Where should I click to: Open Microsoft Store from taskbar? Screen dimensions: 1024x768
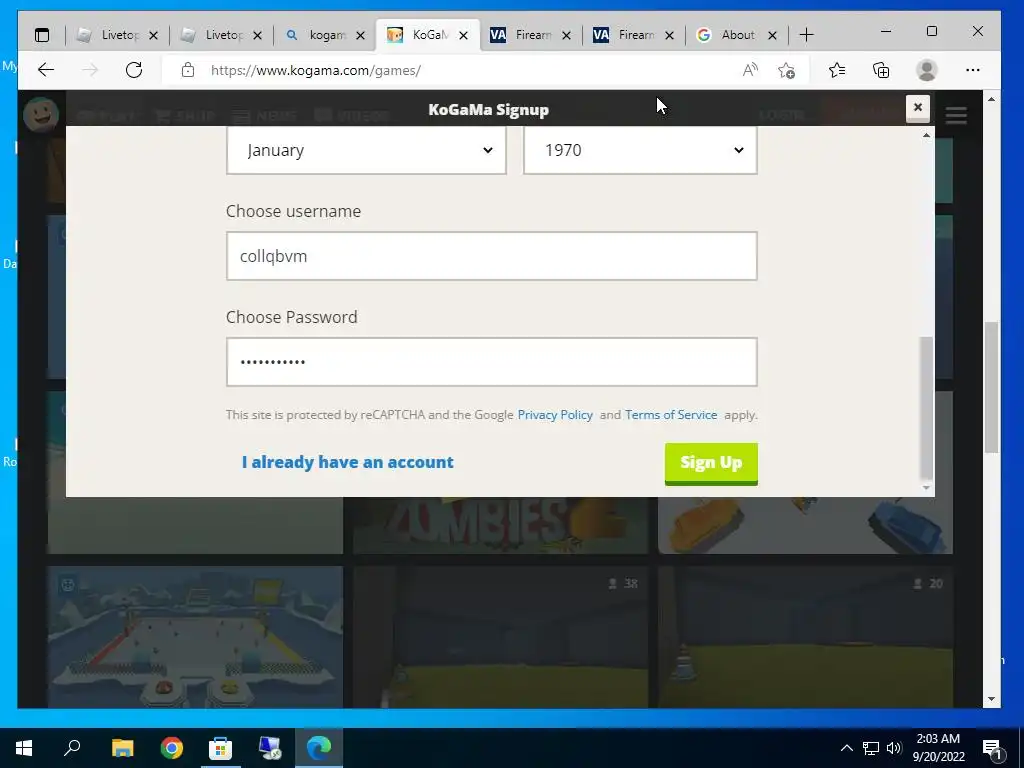[x=220, y=748]
